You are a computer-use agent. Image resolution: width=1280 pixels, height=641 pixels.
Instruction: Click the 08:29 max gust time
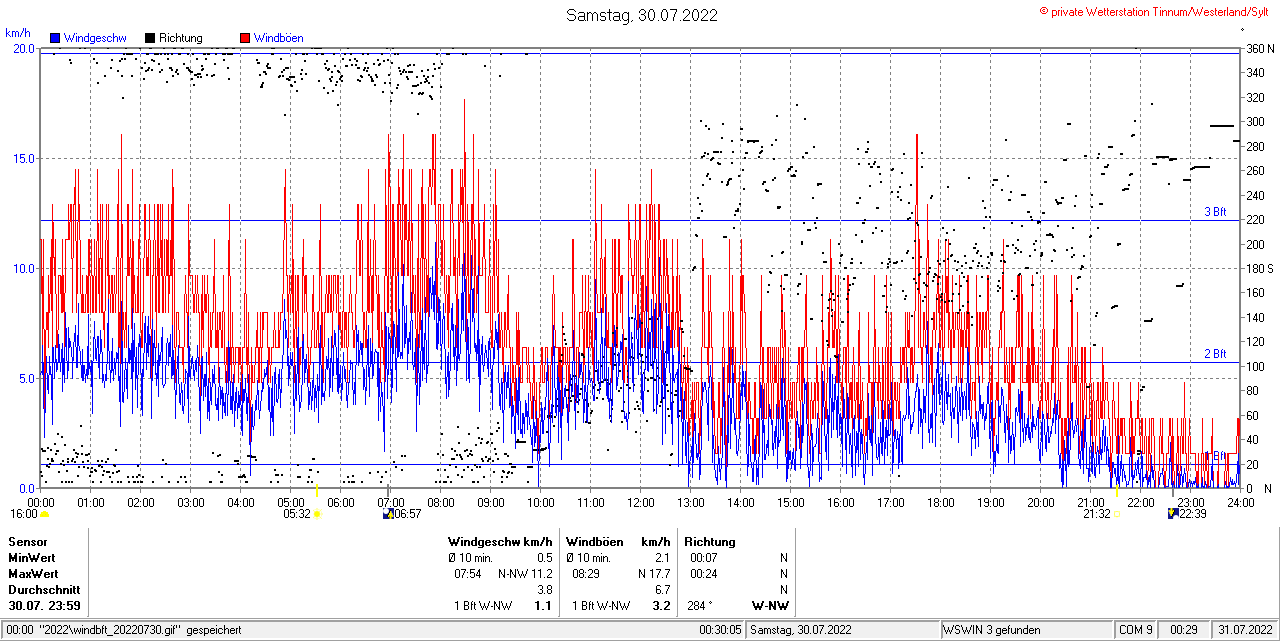pyautogui.click(x=586, y=574)
